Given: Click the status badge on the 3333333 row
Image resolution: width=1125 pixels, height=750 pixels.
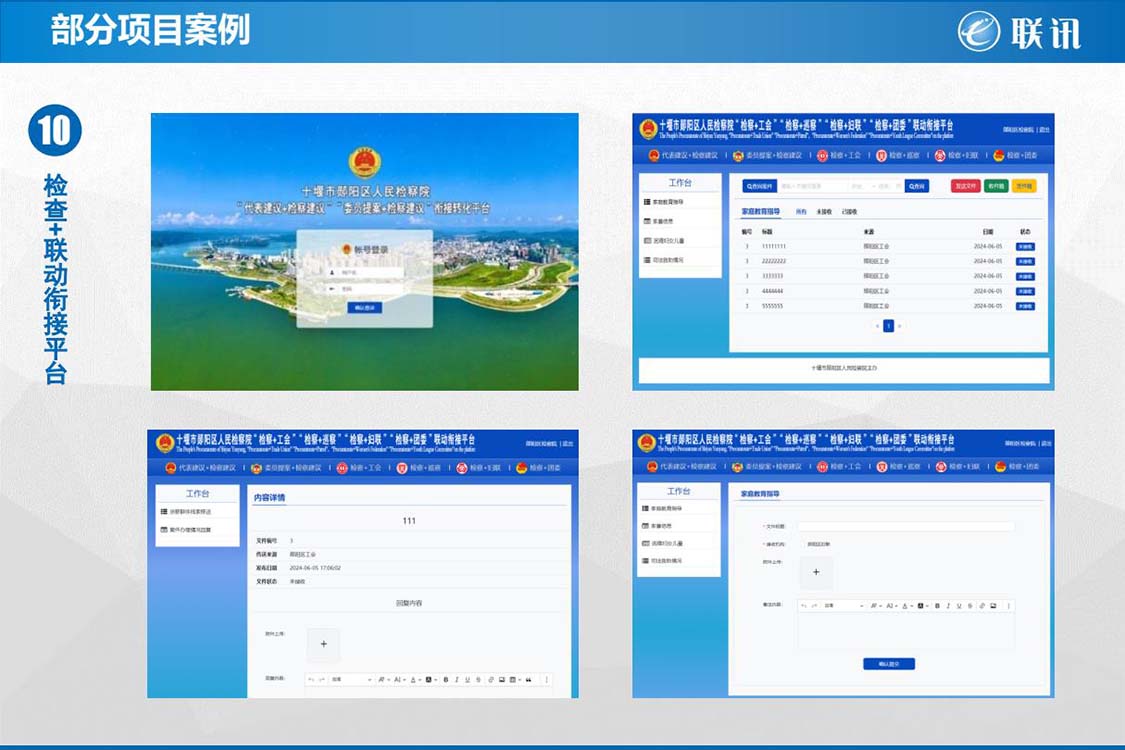Looking at the screenshot, I should tap(1025, 276).
